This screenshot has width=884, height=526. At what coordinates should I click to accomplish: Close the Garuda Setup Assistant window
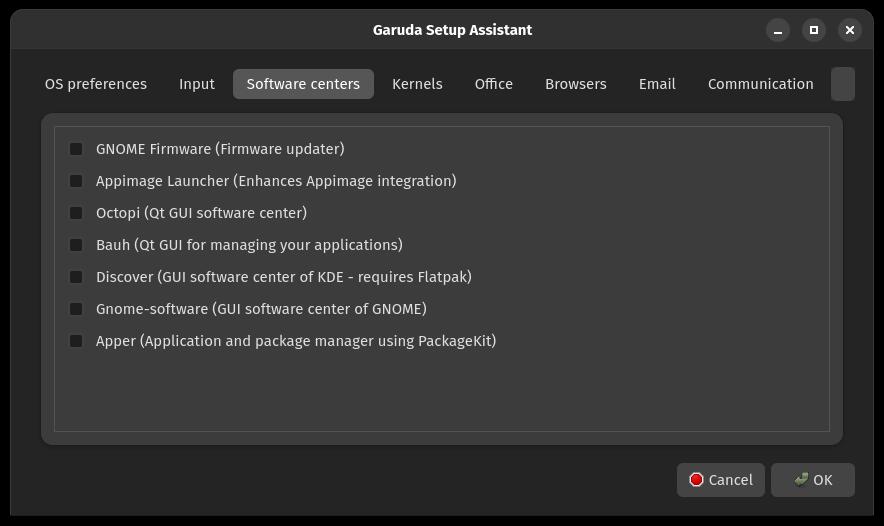850,30
